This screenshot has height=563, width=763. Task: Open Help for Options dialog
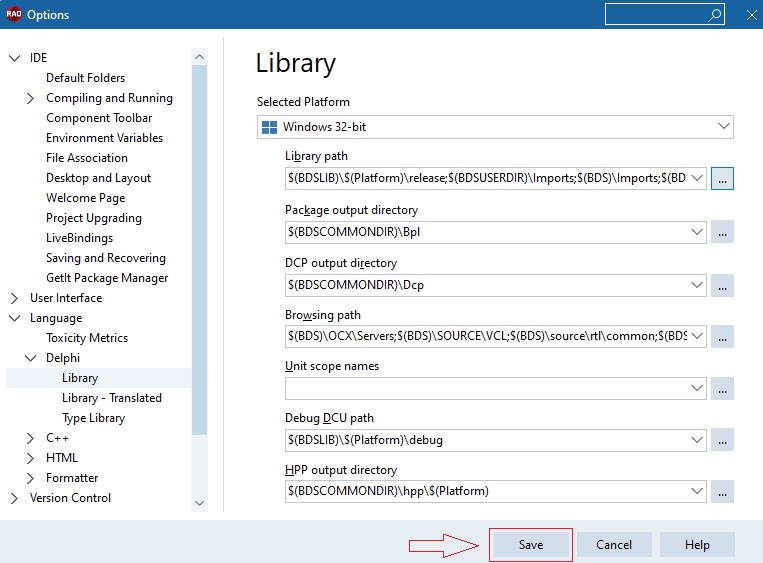click(697, 545)
